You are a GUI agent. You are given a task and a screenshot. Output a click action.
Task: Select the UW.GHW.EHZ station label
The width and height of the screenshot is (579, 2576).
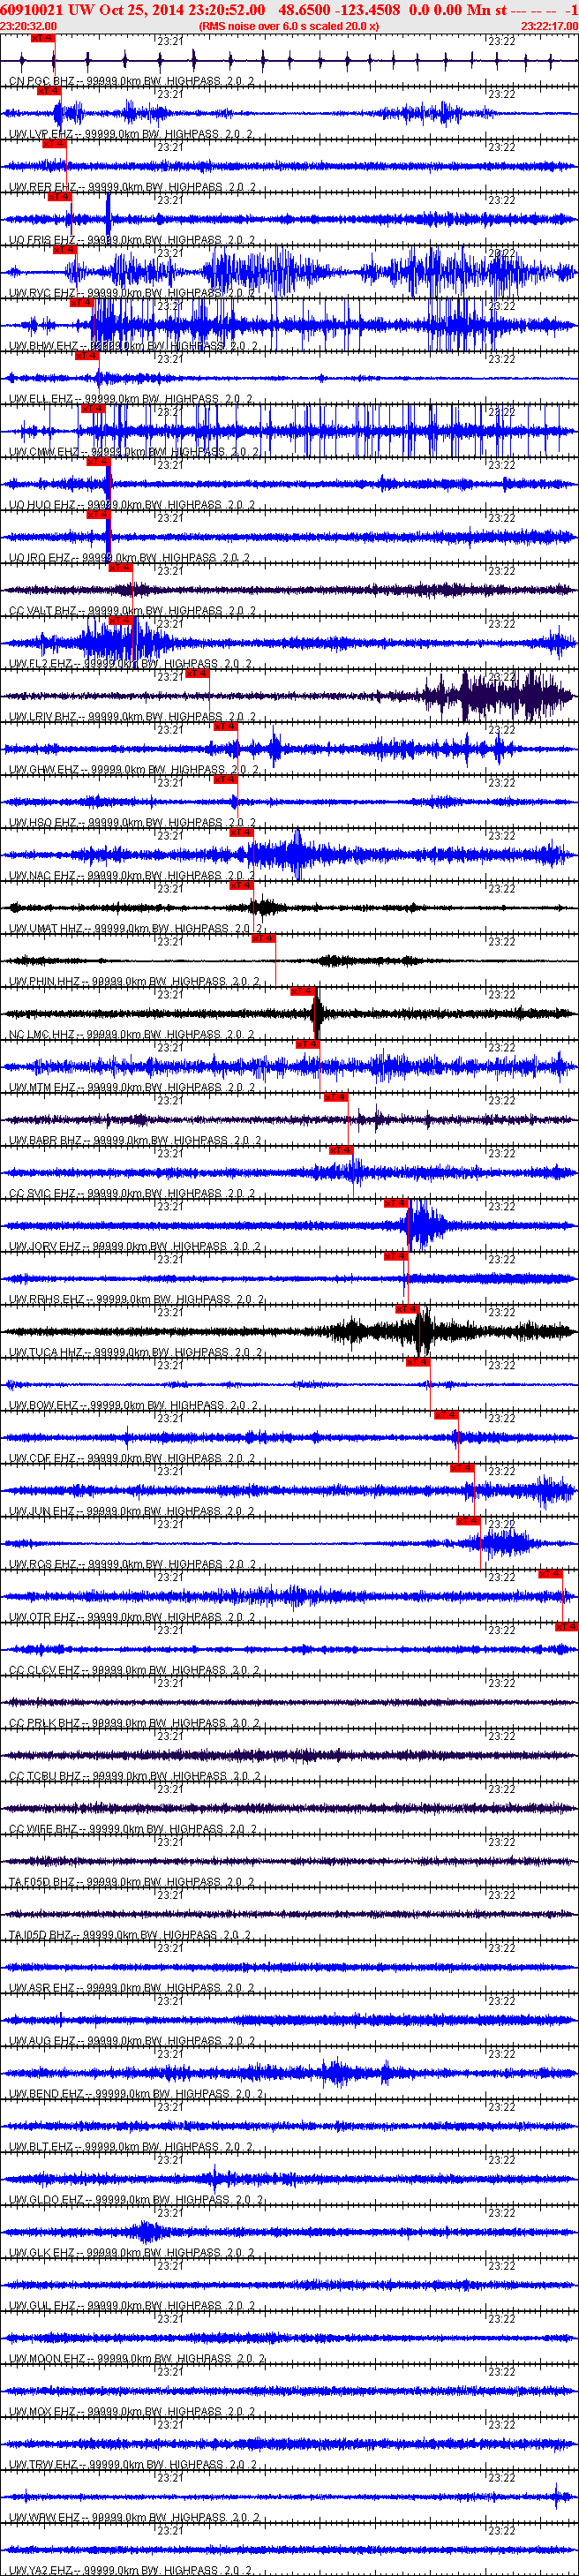[134, 770]
